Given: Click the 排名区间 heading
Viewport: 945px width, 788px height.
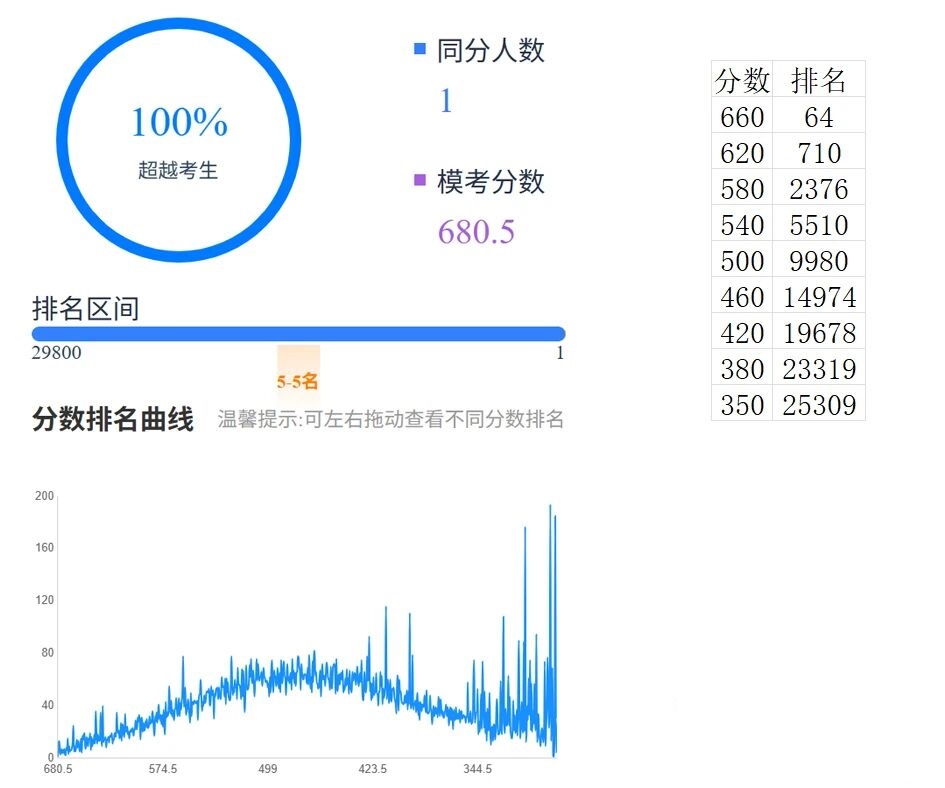Looking at the screenshot, I should coord(85,309).
